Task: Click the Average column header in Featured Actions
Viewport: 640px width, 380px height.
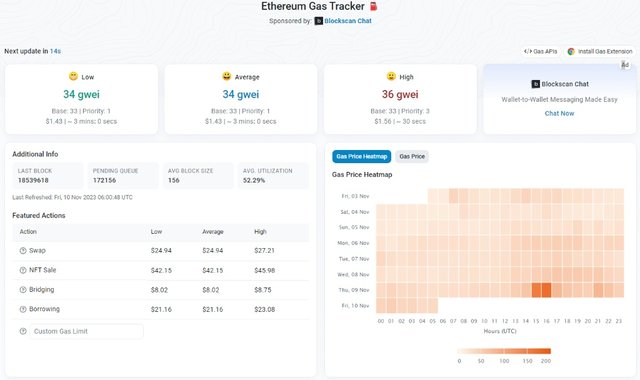Action: [x=213, y=232]
